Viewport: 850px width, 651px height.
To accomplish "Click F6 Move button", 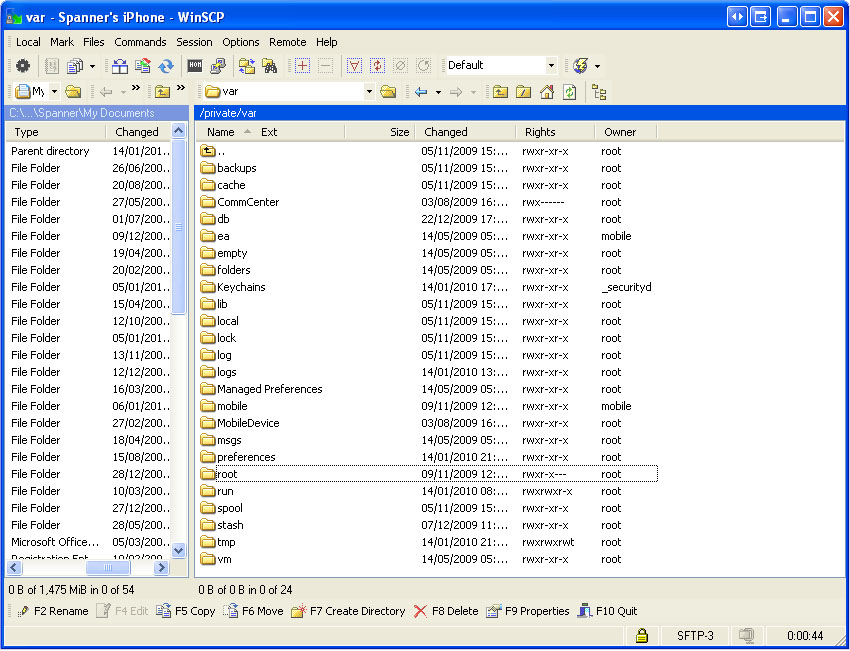I will pos(253,611).
